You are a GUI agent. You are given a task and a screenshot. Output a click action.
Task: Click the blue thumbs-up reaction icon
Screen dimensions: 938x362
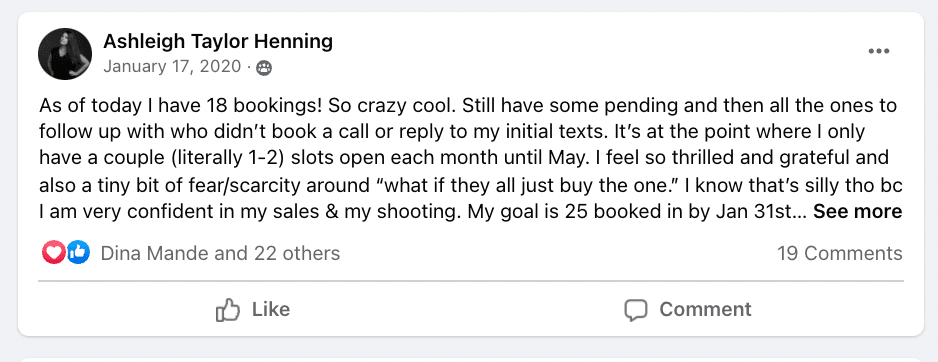pos(78,253)
